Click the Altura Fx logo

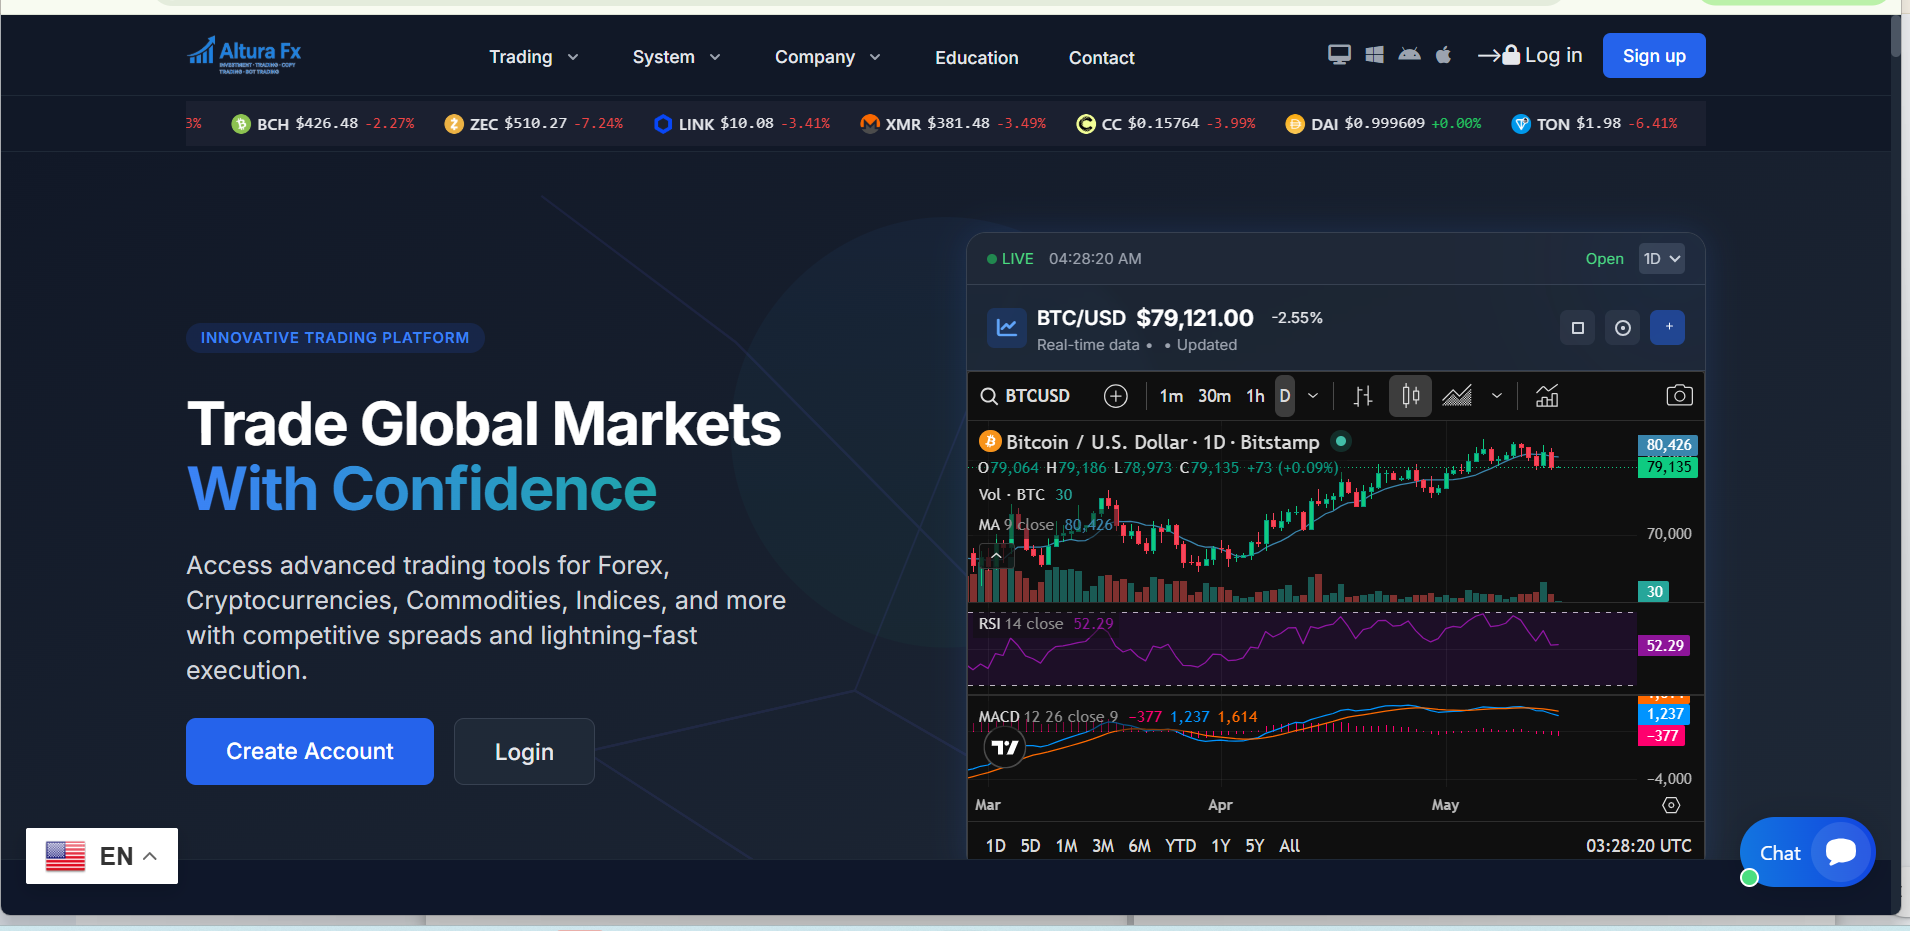point(244,56)
